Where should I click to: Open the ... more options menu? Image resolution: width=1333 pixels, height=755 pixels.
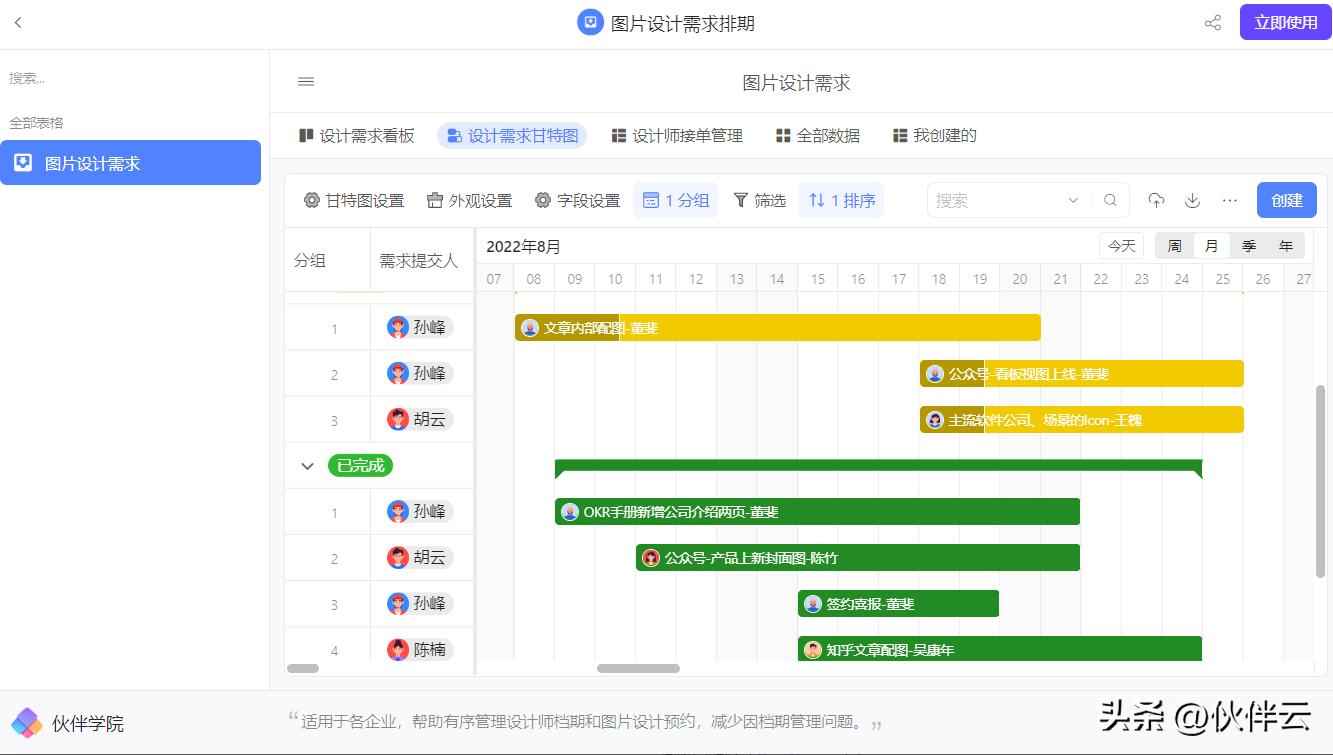(1229, 200)
